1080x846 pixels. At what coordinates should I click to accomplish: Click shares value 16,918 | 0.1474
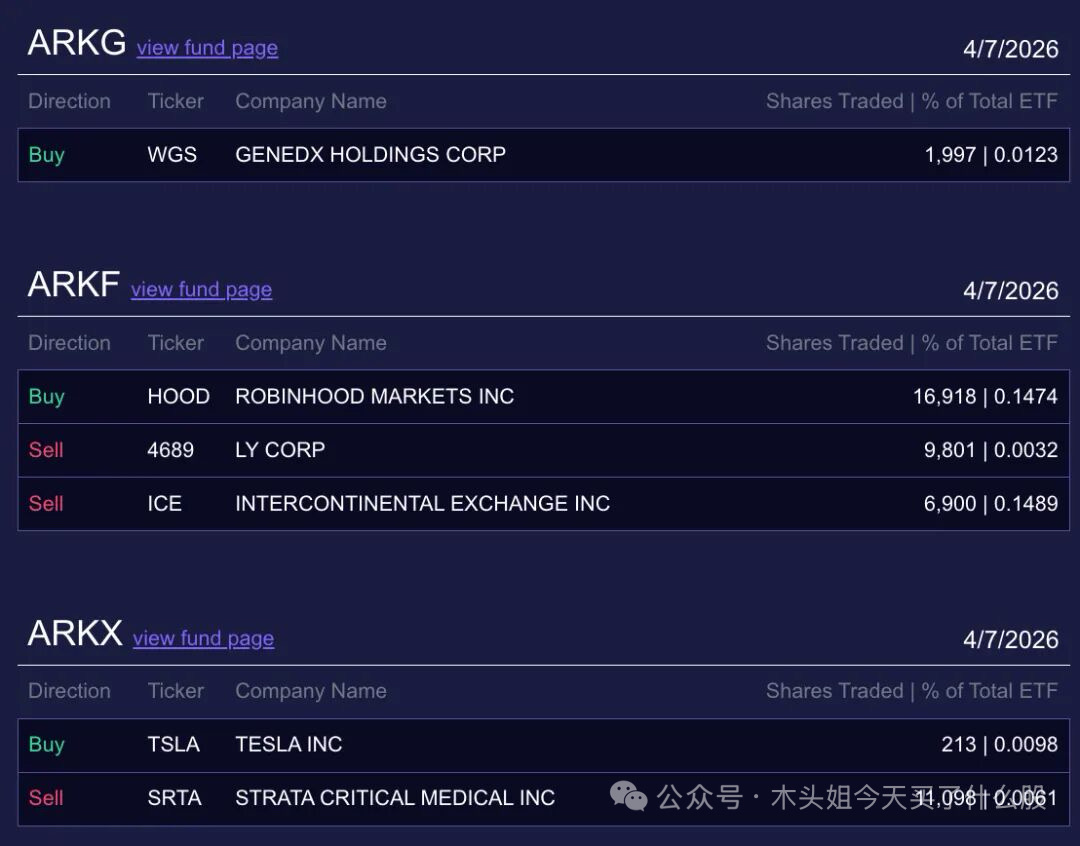[x=986, y=396]
